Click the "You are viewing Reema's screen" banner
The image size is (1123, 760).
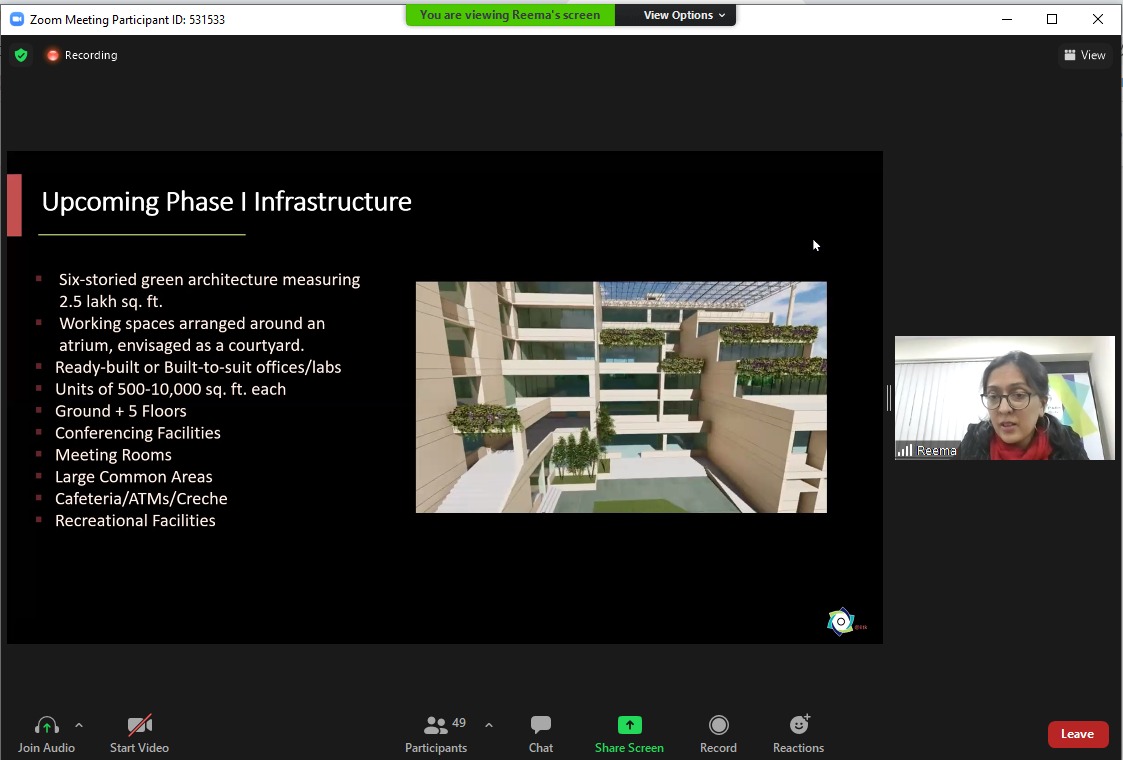coord(510,15)
